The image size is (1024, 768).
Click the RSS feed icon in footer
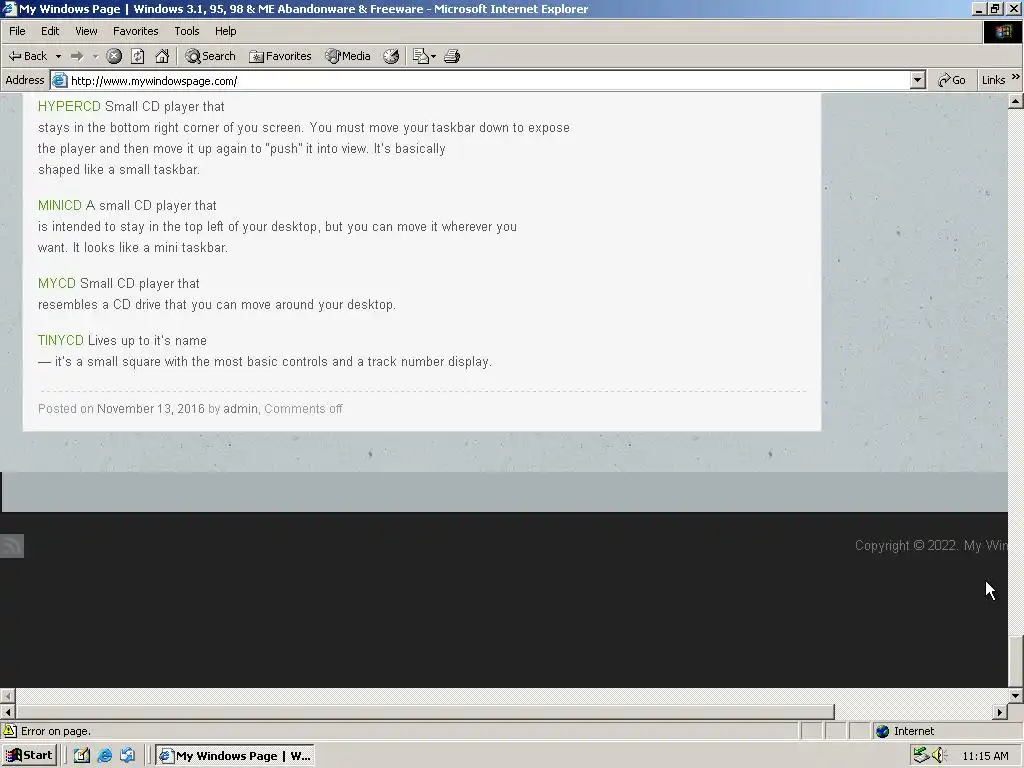12,546
